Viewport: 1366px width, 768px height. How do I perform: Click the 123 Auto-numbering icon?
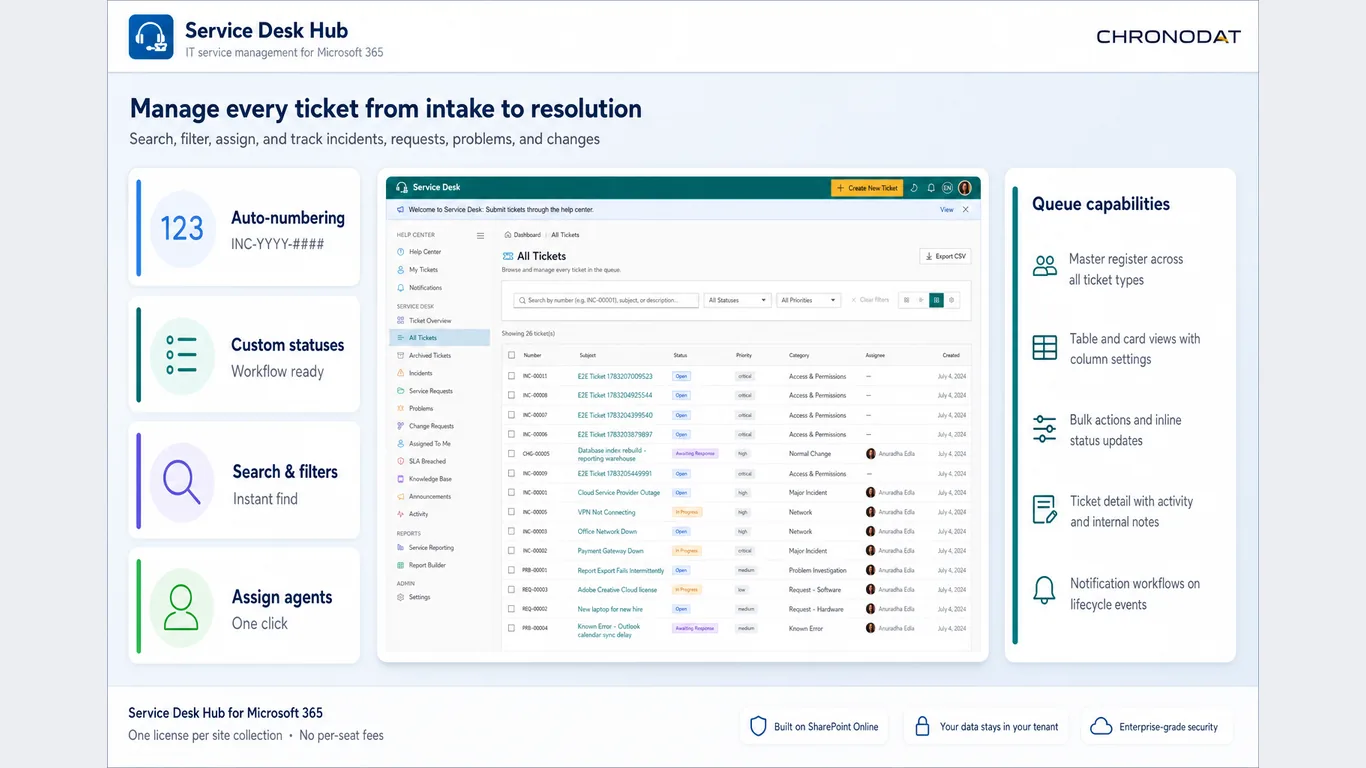click(182, 229)
